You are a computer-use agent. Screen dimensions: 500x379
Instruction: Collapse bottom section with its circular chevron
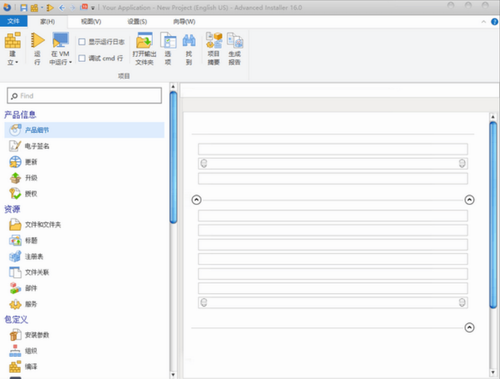coord(469,327)
